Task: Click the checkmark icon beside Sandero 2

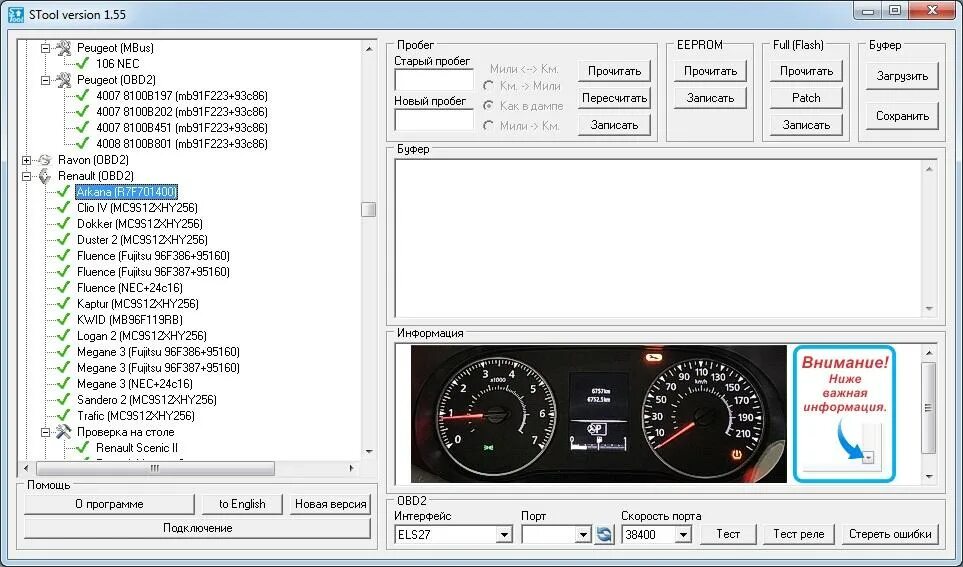Action: [x=63, y=399]
